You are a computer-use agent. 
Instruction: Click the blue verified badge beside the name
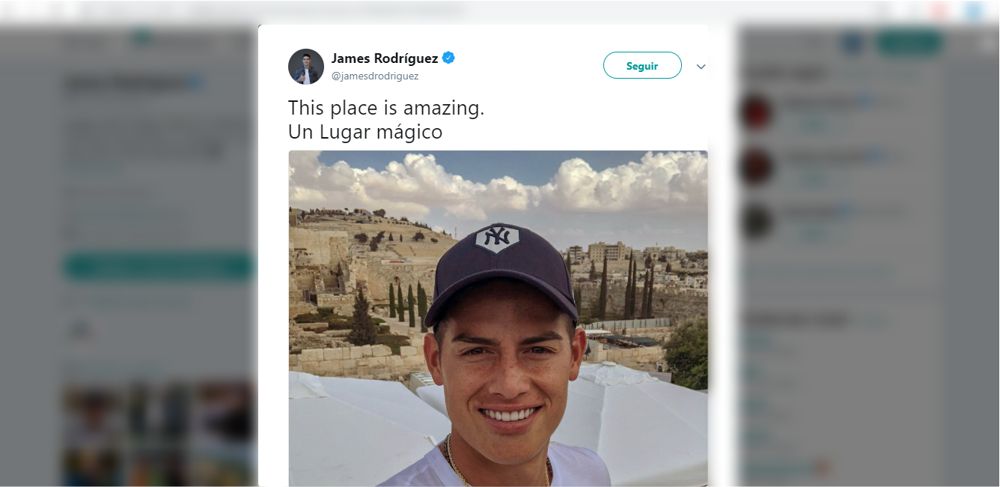coord(448,58)
